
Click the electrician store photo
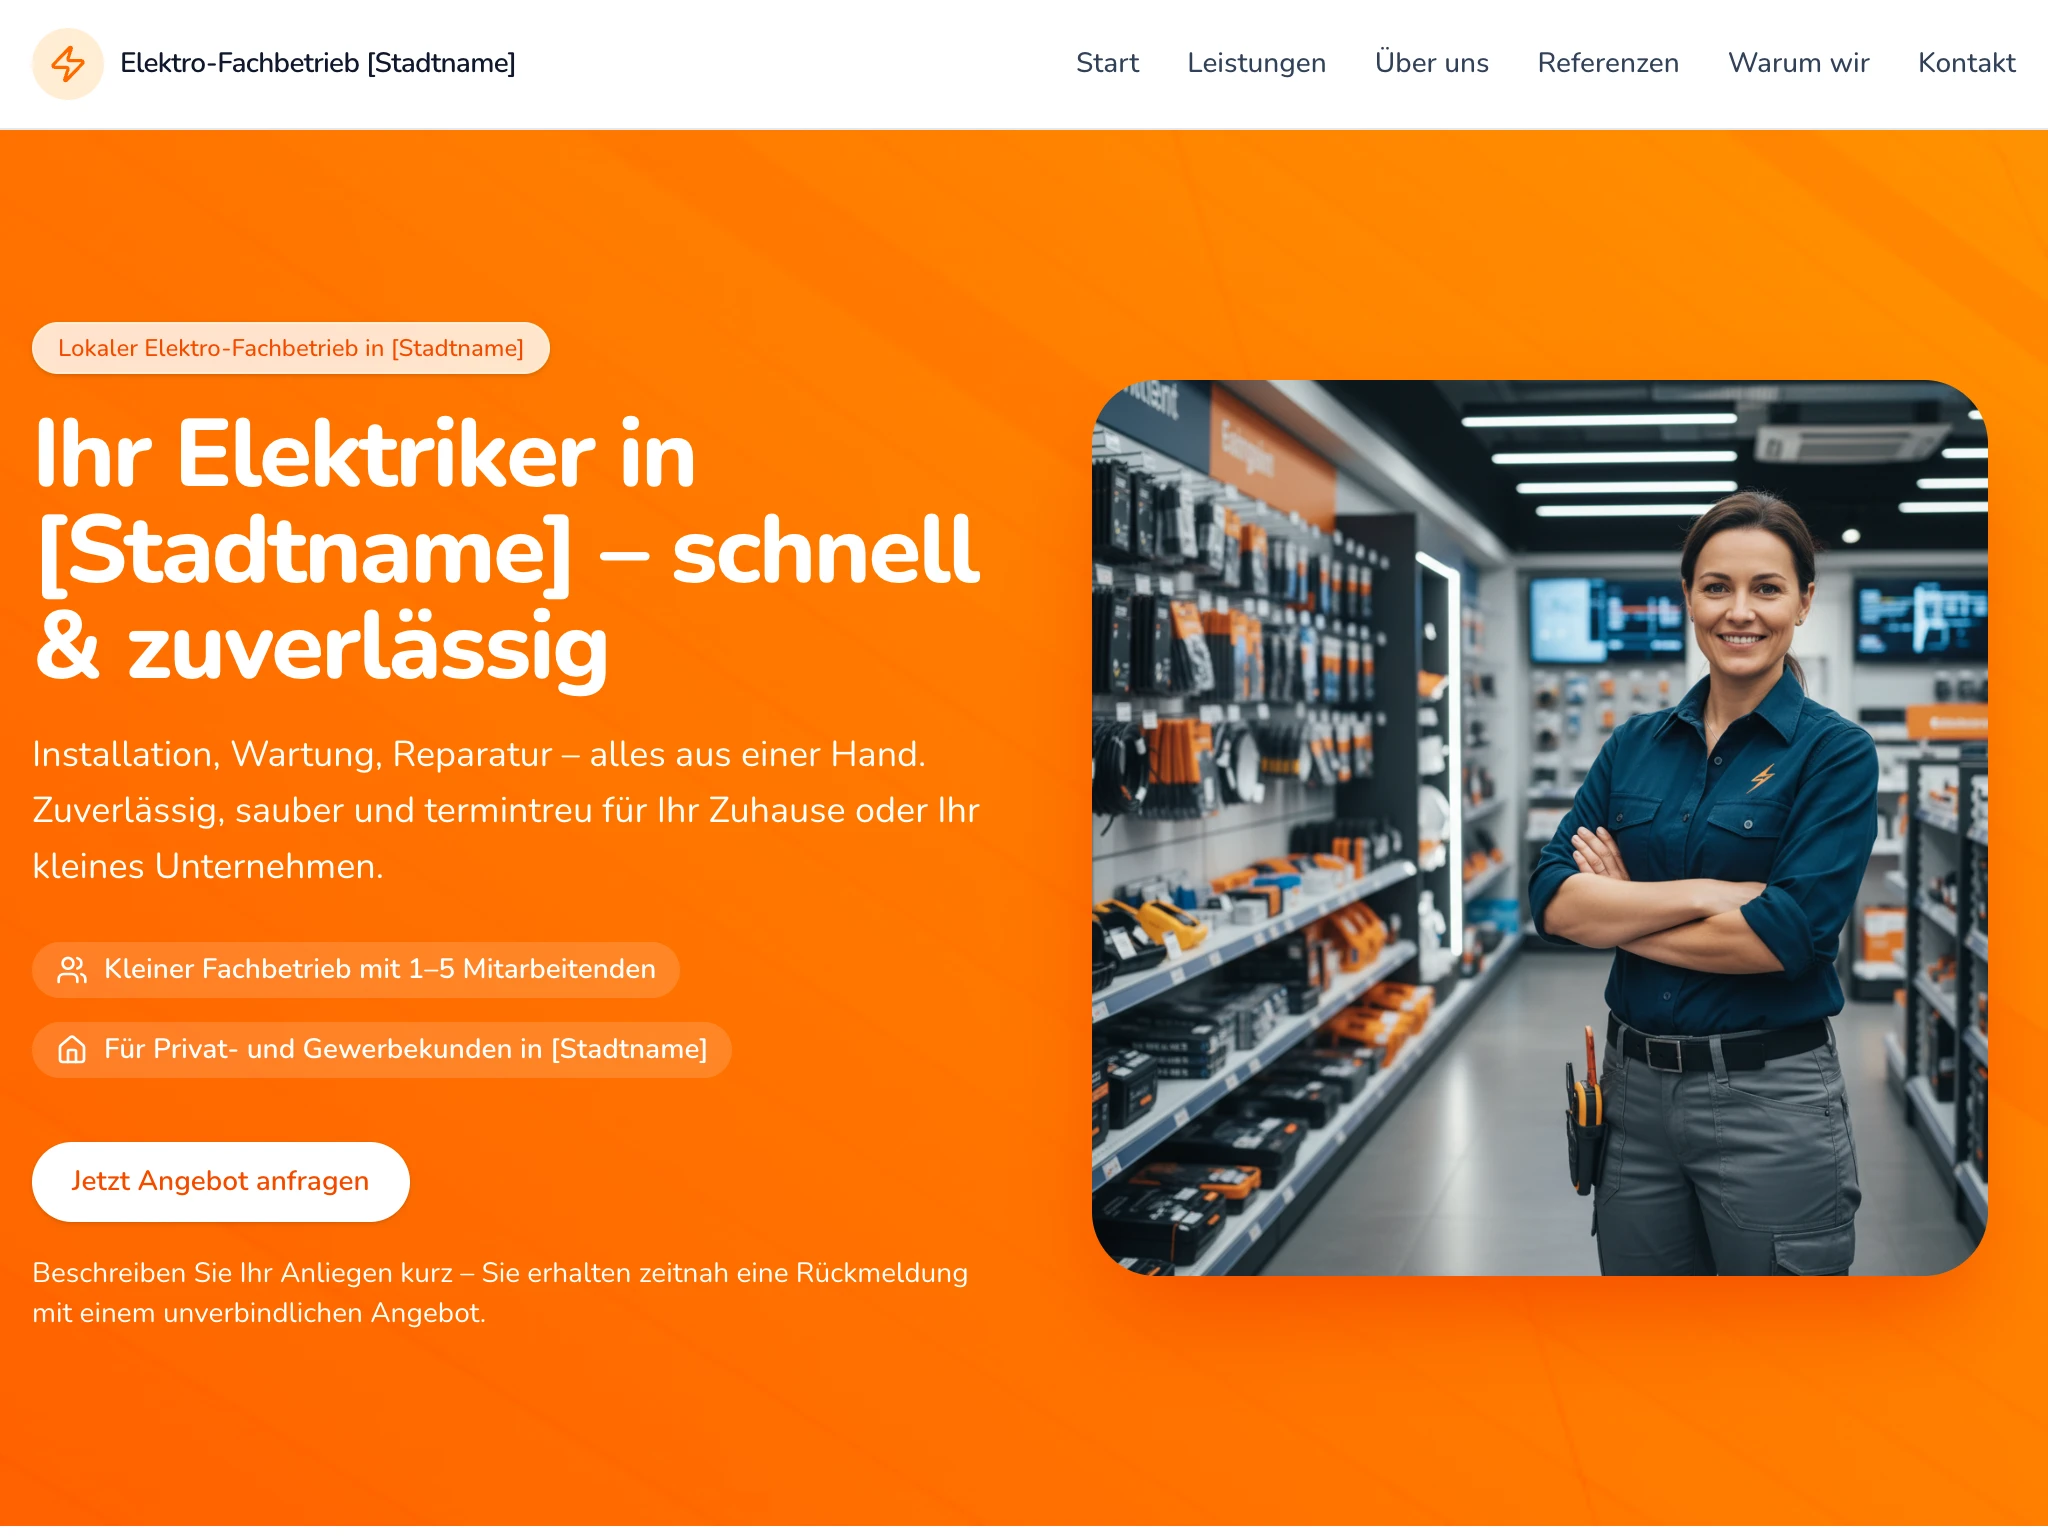tap(1540, 828)
